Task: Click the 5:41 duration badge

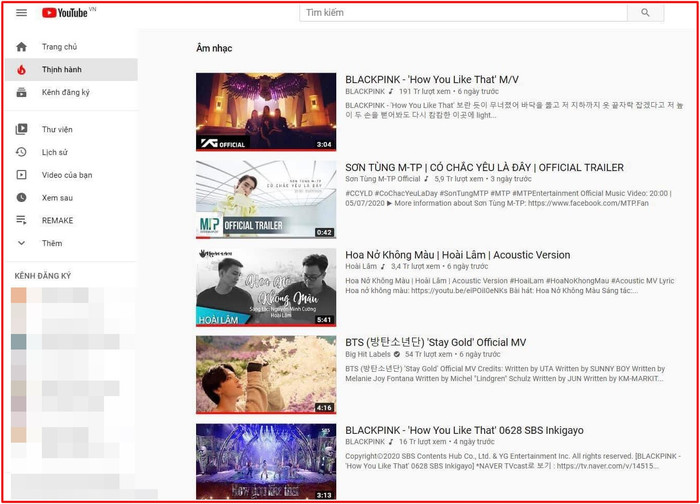Action: pos(324,320)
